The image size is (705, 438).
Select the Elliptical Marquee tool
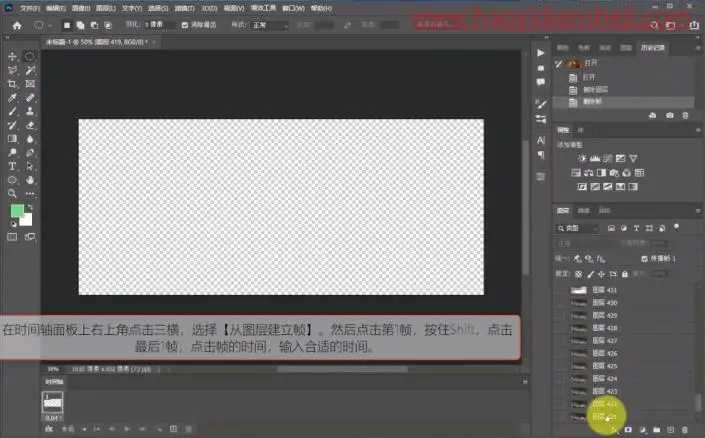click(x=30, y=56)
